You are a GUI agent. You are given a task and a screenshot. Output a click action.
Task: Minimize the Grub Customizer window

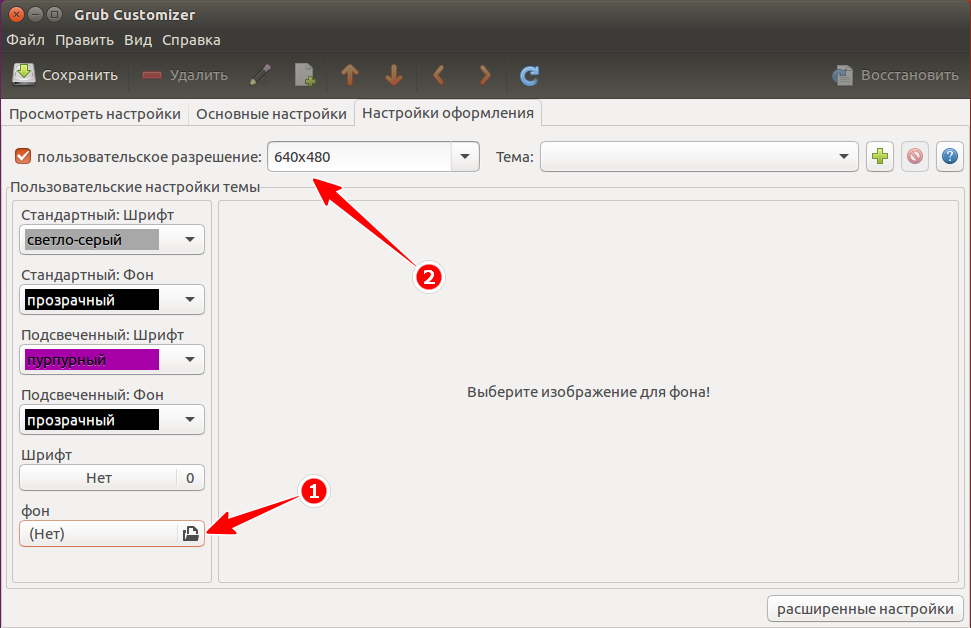point(36,14)
